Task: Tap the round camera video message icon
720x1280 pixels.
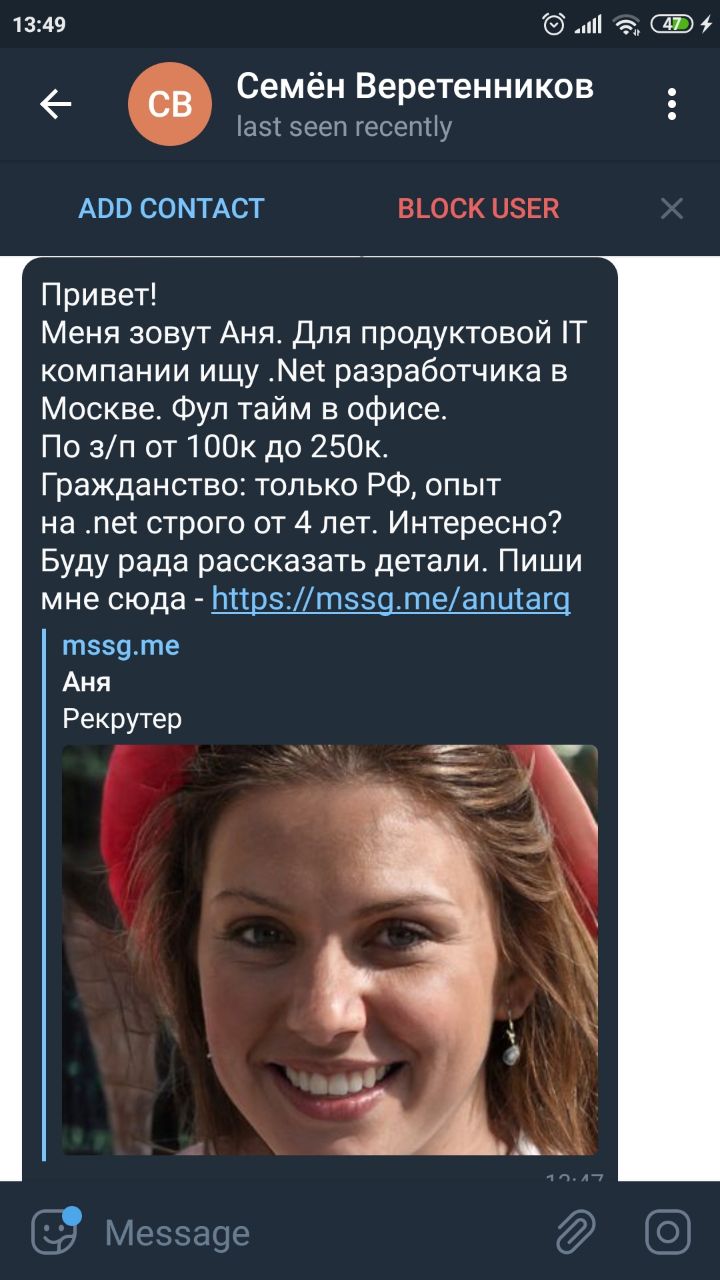Action: [667, 1231]
